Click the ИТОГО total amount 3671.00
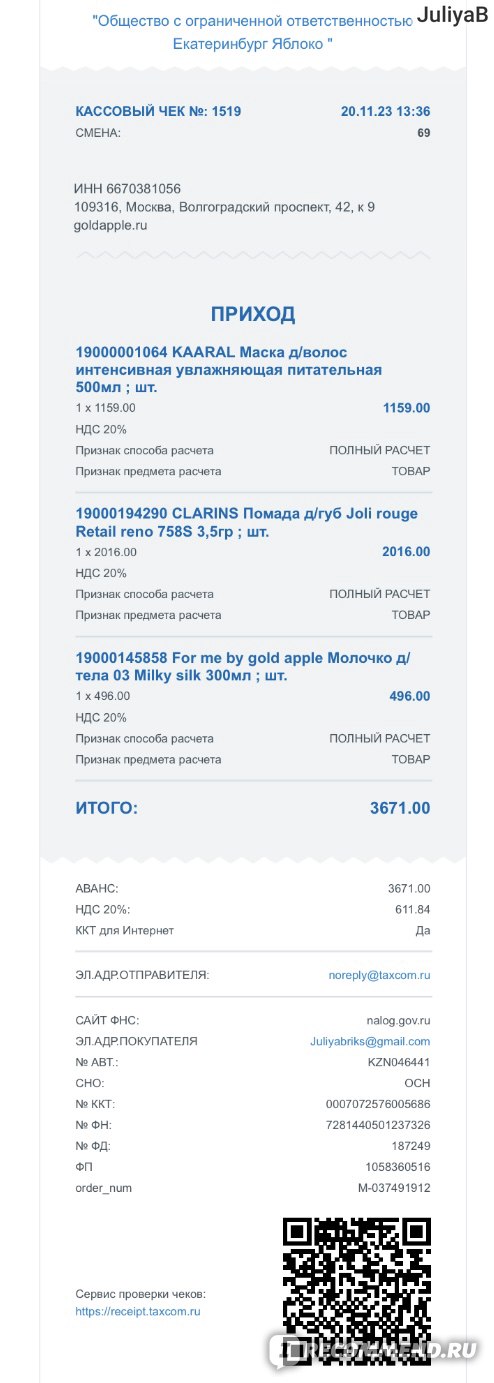Image resolution: width=494 pixels, height=1383 pixels. [x=400, y=808]
